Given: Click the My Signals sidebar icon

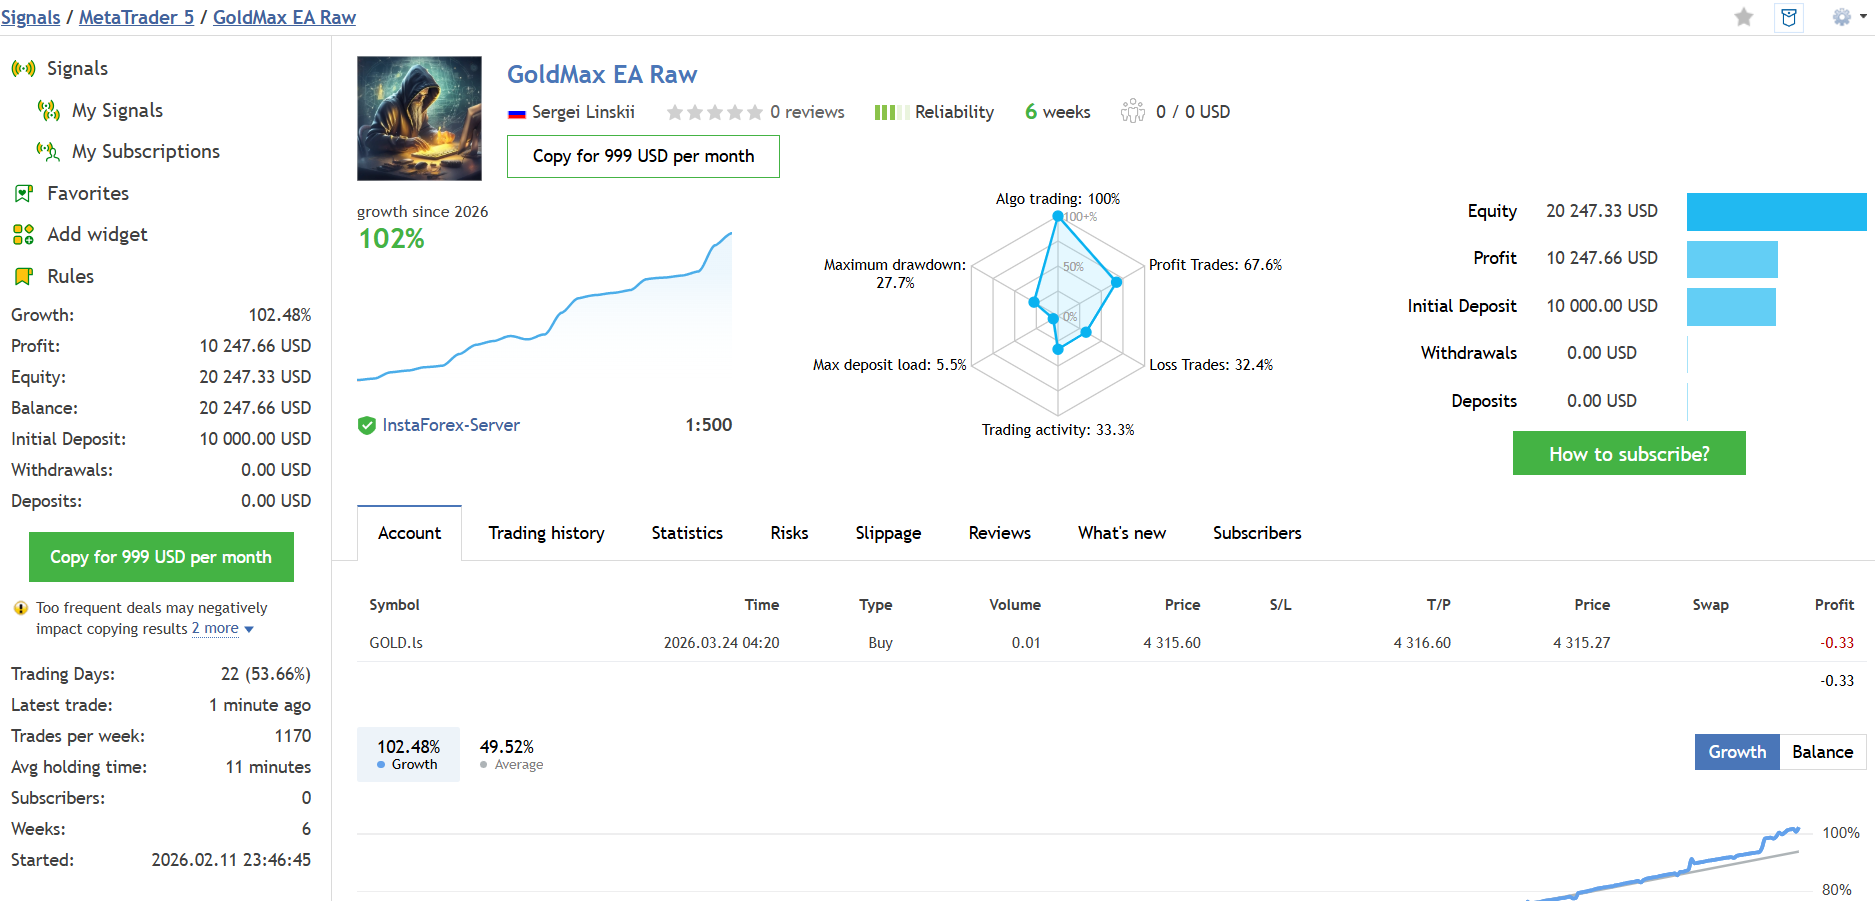Looking at the screenshot, I should click(x=48, y=110).
